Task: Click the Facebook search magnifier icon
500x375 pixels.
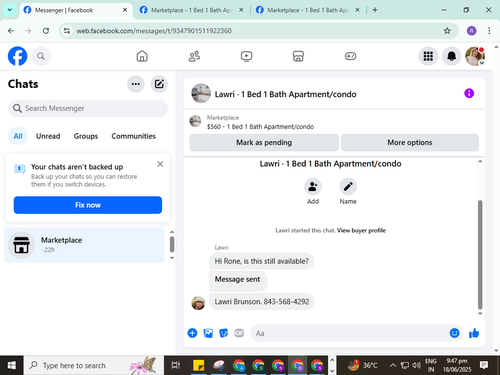Action: coord(41,56)
